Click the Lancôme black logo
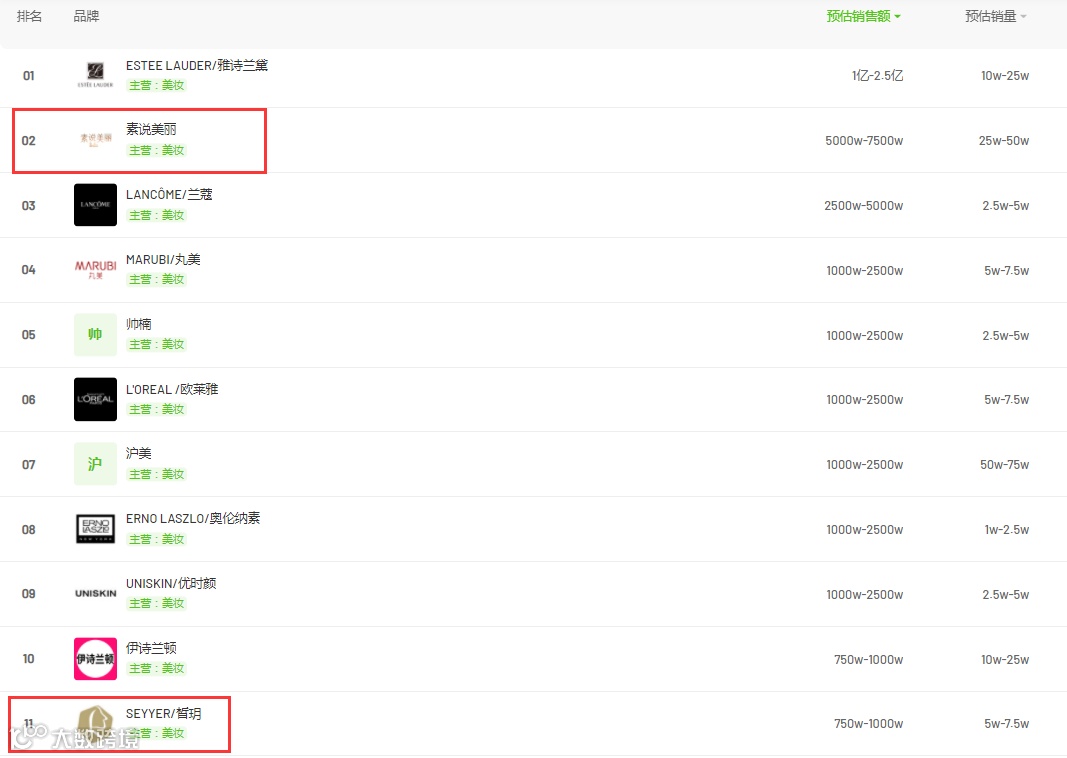This screenshot has width=1067, height=758. [x=95, y=205]
